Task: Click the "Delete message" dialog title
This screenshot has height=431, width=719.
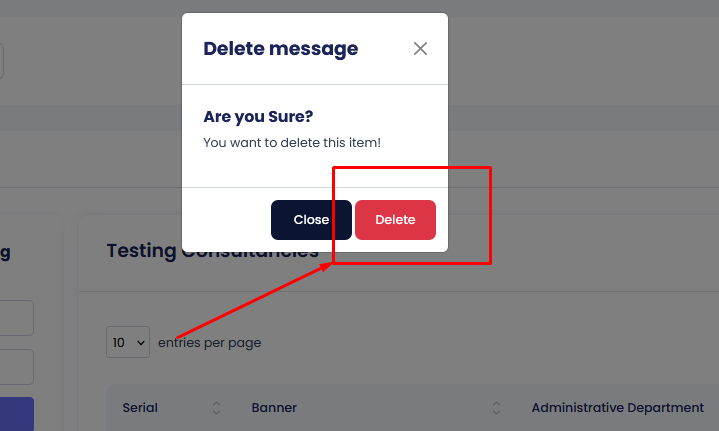Action: pyautogui.click(x=280, y=48)
